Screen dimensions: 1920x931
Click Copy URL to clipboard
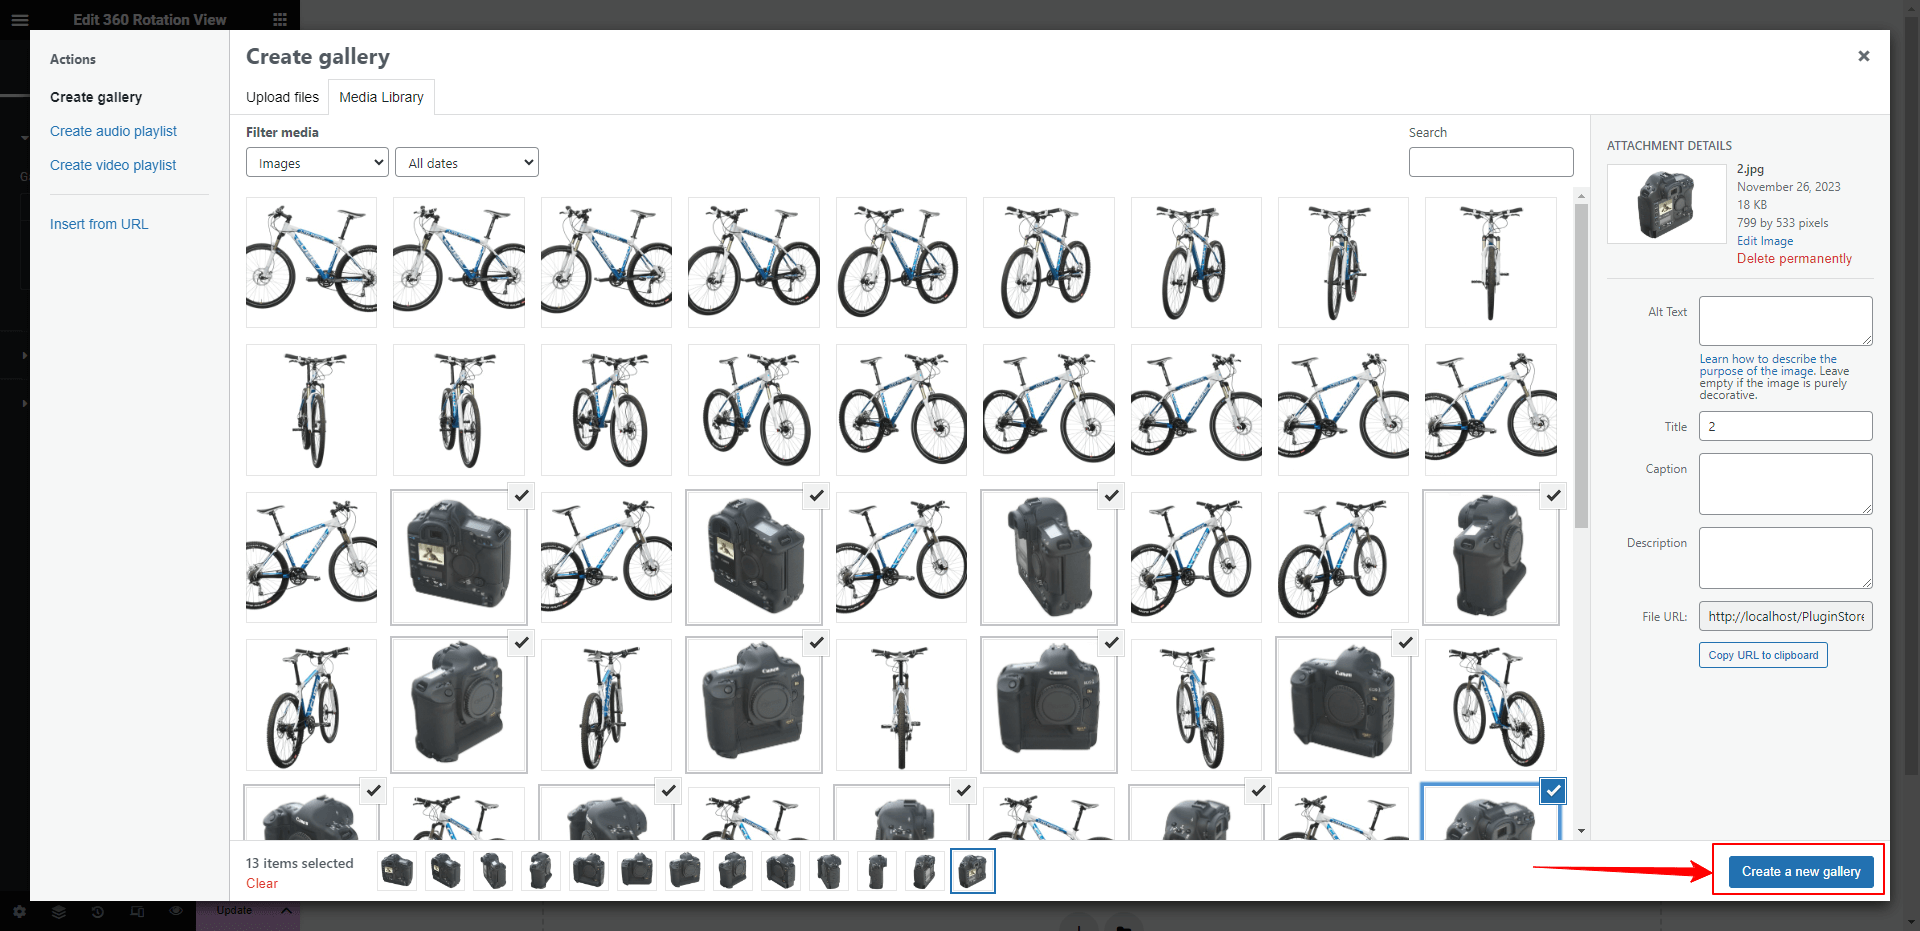coord(1762,655)
